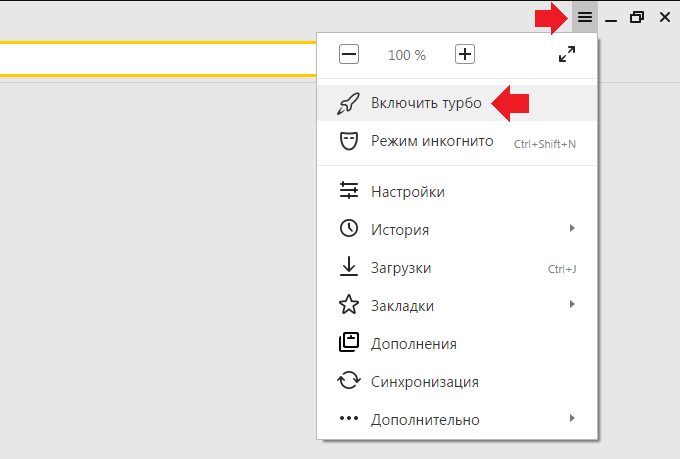680x459 pixels.
Task: Click the settings sliders icon
Action: point(348,191)
